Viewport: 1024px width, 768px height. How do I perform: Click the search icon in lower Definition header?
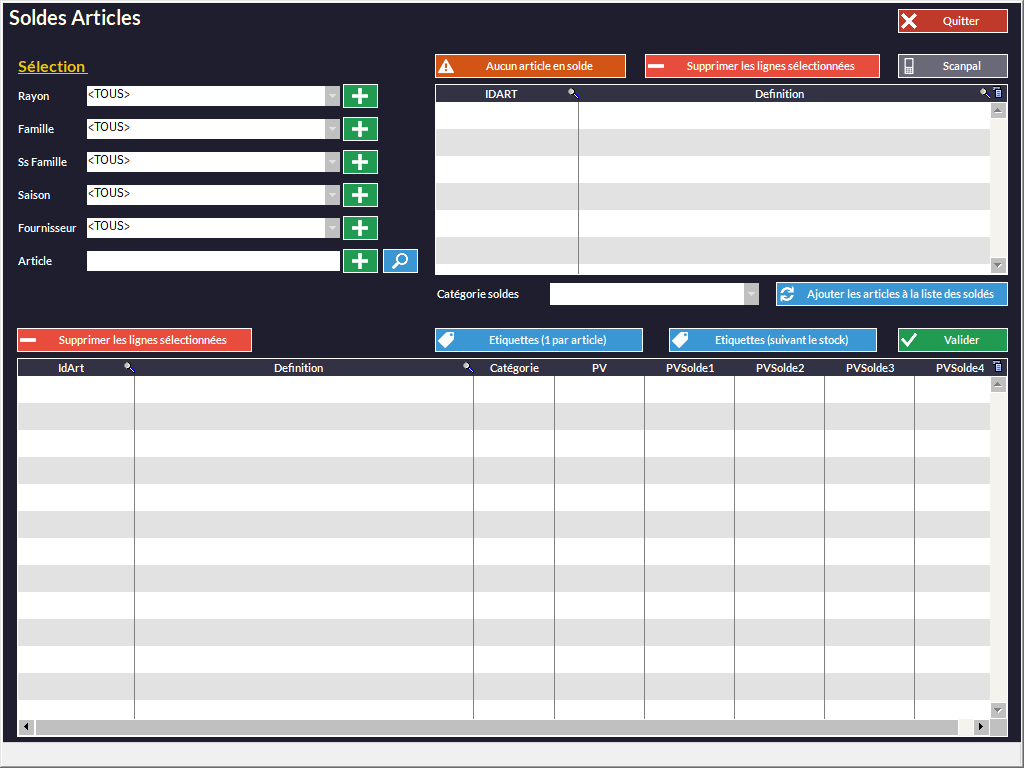click(x=468, y=368)
